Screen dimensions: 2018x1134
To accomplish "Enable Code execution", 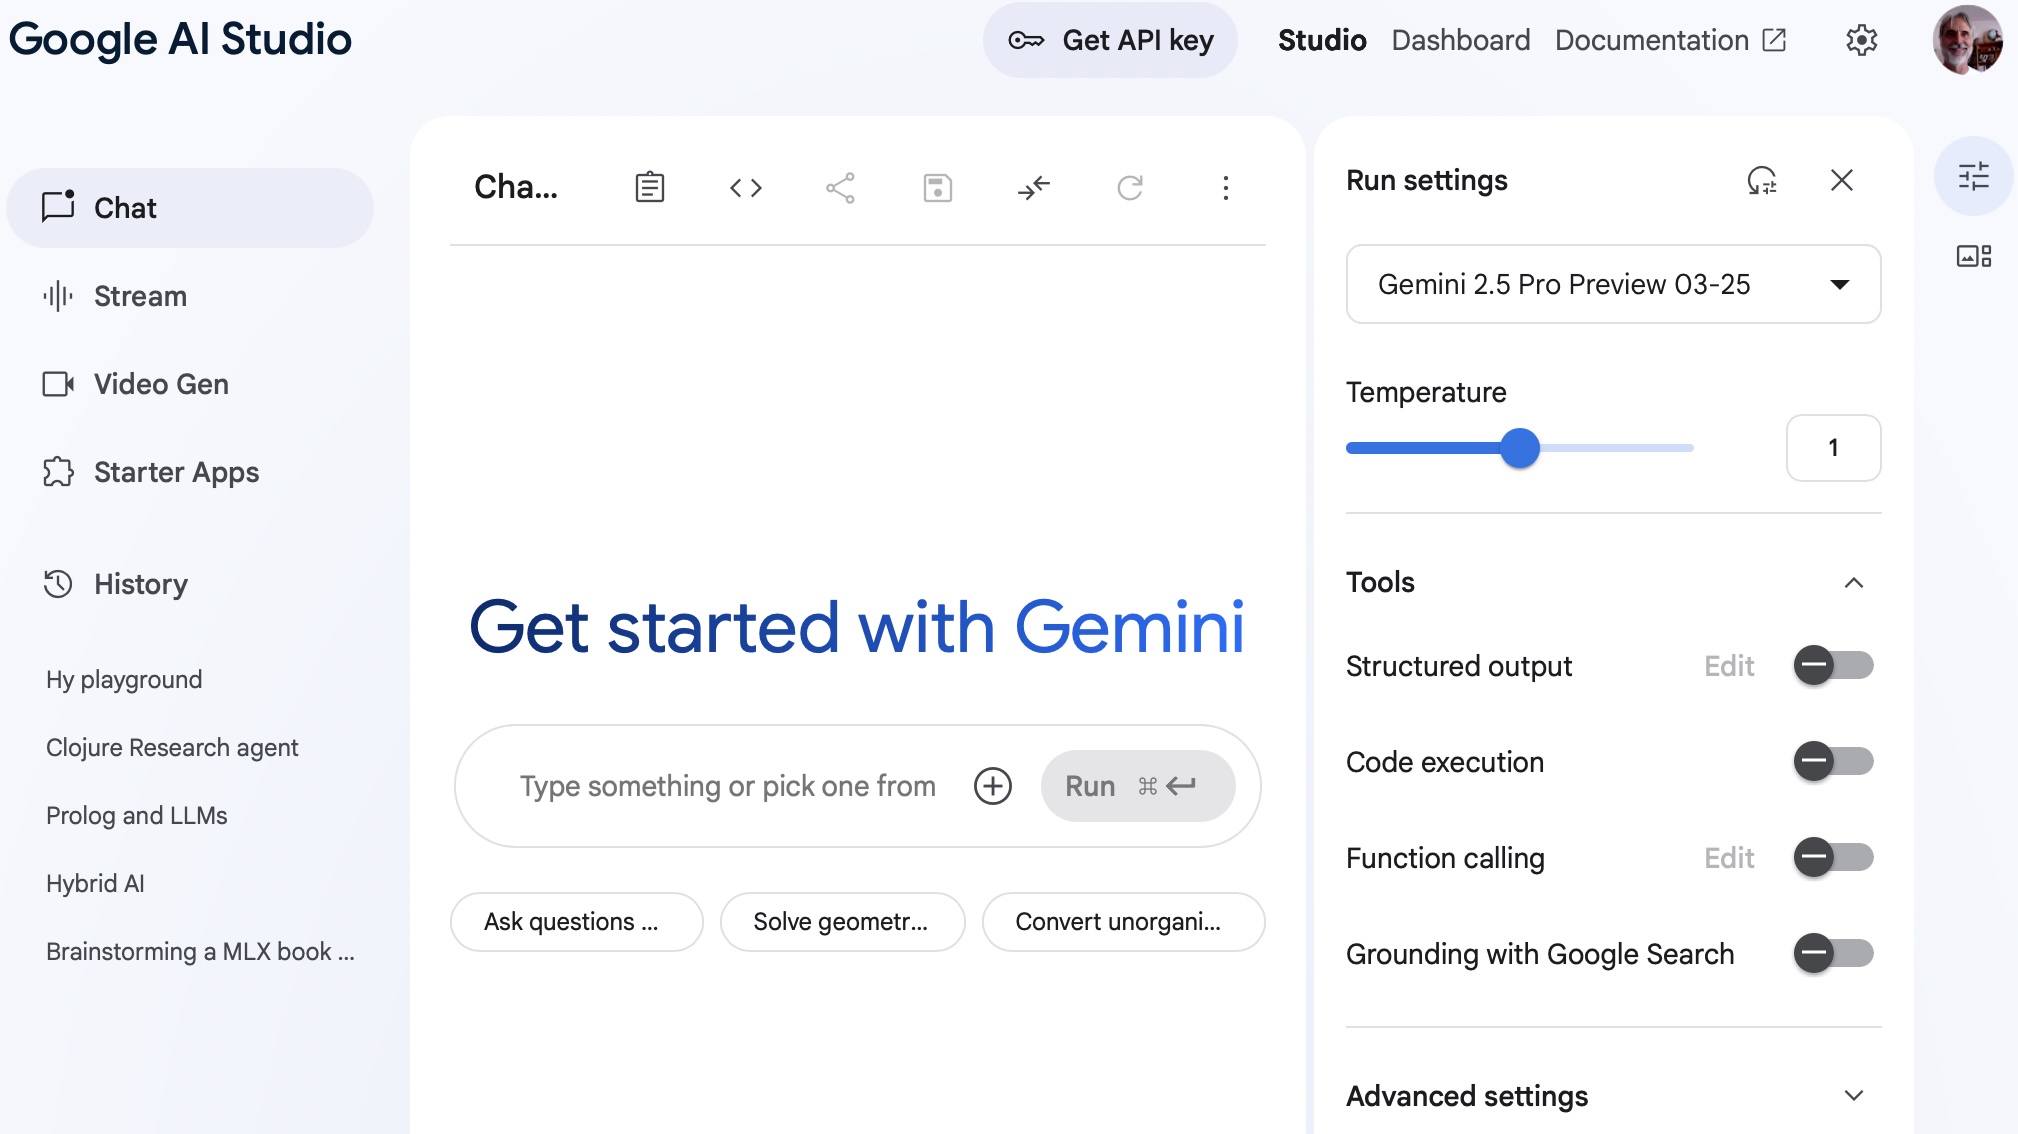I will click(1835, 761).
